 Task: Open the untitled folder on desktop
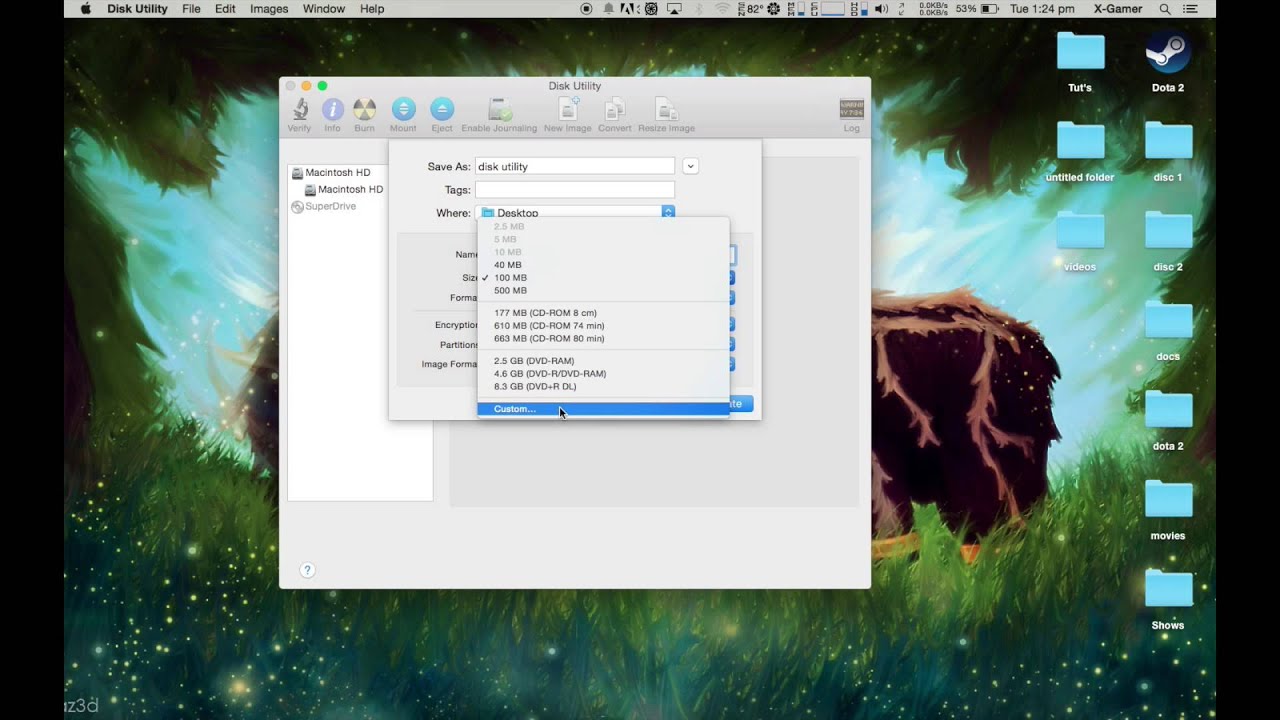[1080, 150]
